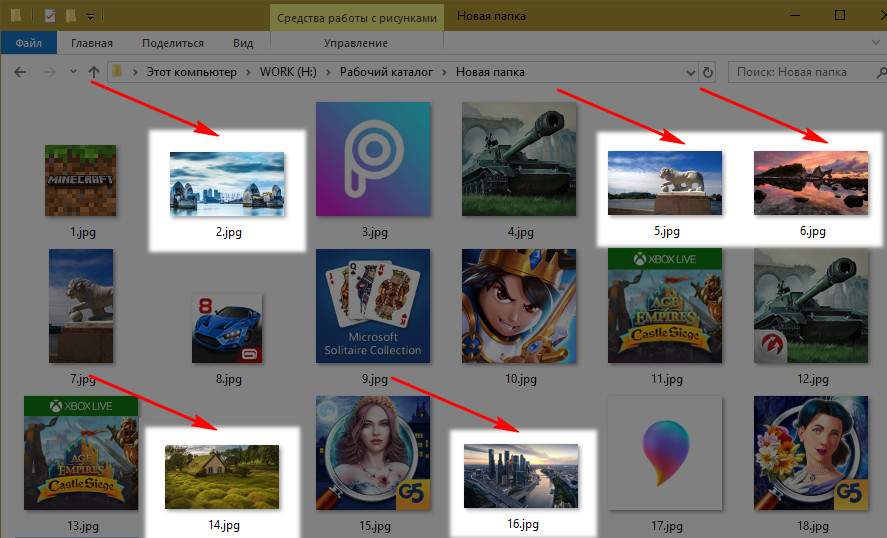Image resolution: width=887 pixels, height=538 pixels.
Task: Open the Поделиться ribbon tab
Action: click(x=173, y=43)
